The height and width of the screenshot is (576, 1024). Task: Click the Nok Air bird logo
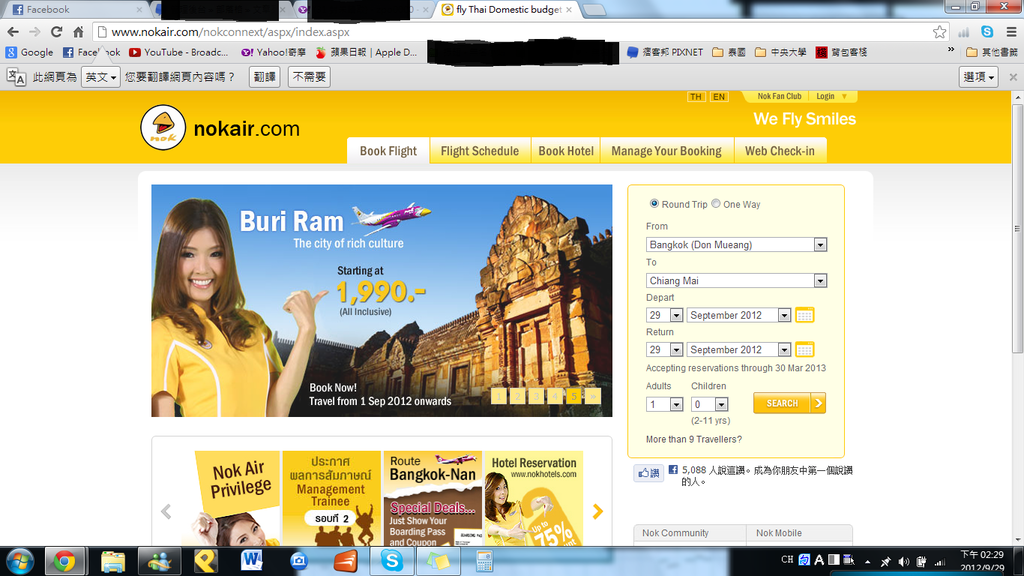163,127
